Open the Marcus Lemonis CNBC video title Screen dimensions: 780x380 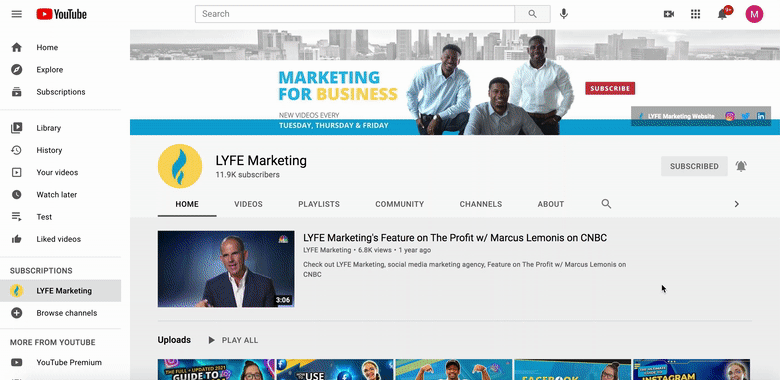(x=455, y=238)
